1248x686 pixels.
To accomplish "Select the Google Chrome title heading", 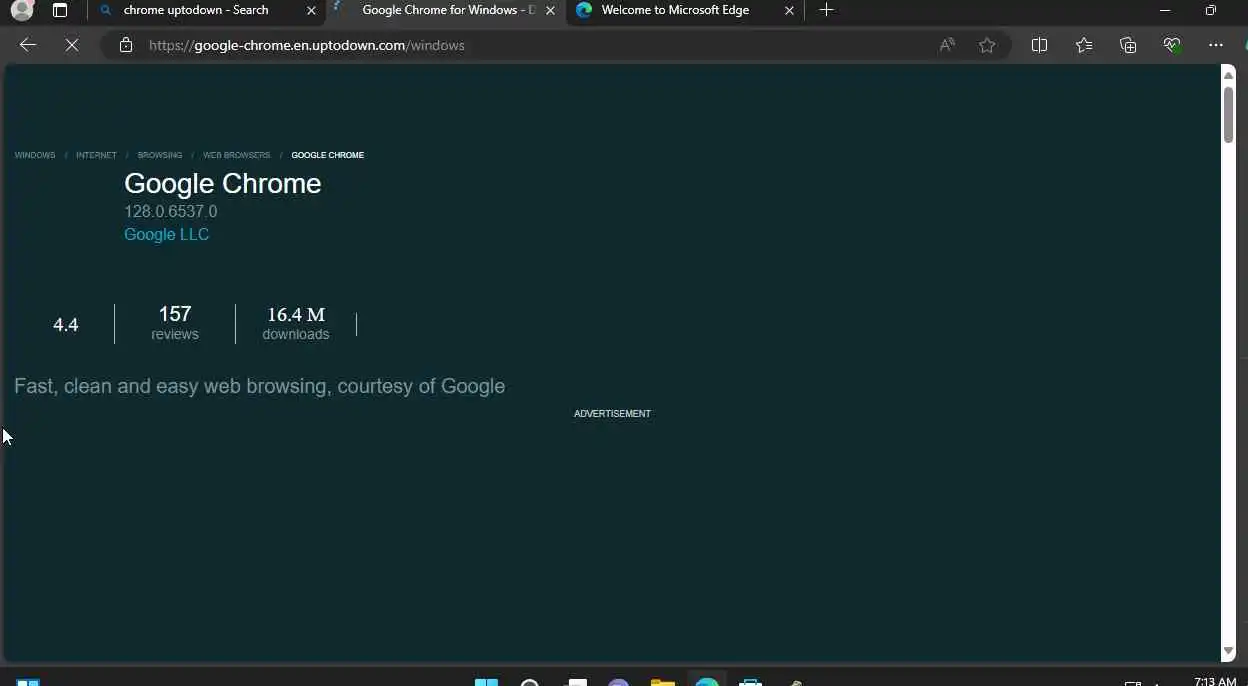I will click(223, 183).
